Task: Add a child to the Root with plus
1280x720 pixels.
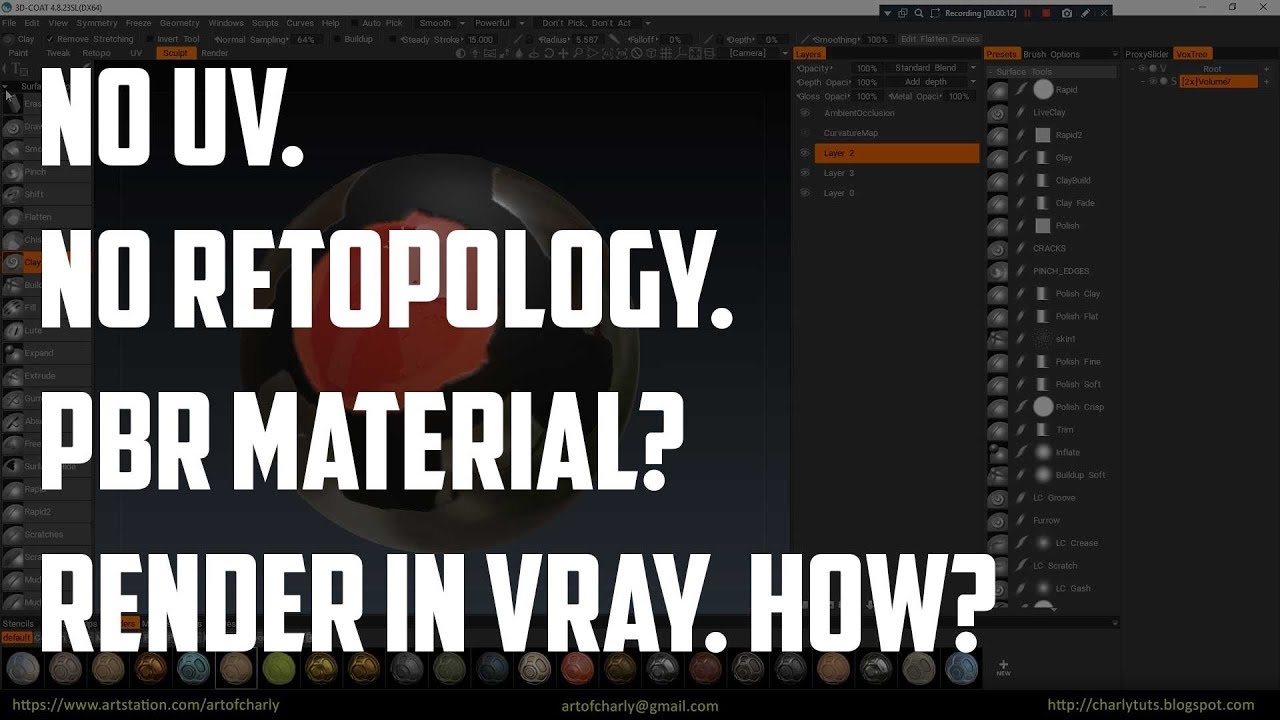Action: [x=1267, y=69]
